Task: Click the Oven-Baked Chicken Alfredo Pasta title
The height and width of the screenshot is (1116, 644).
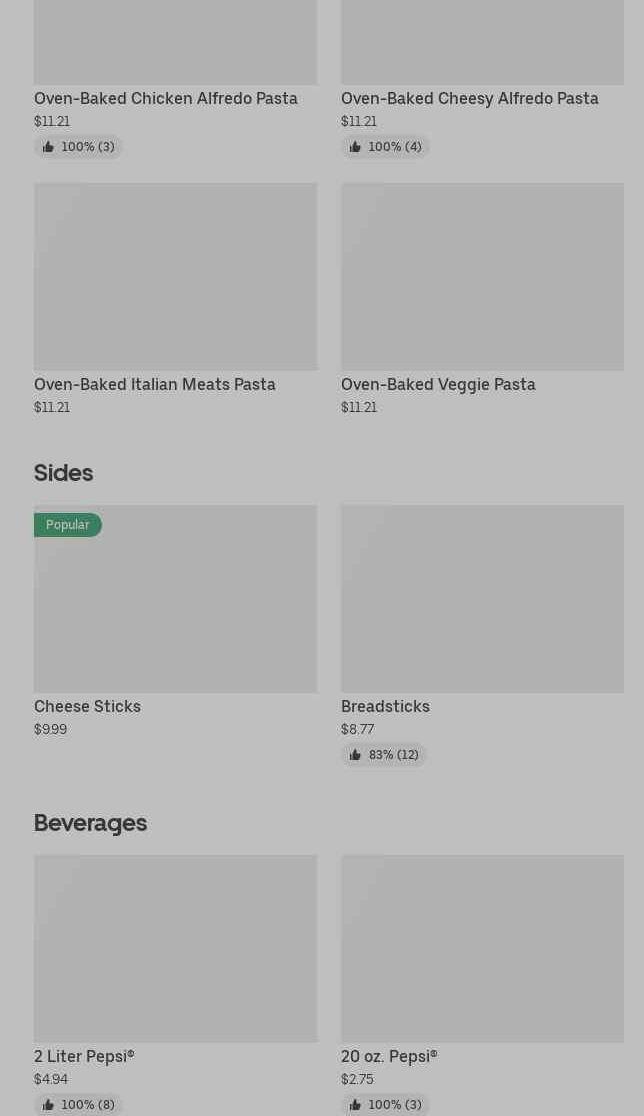Action: tap(166, 98)
